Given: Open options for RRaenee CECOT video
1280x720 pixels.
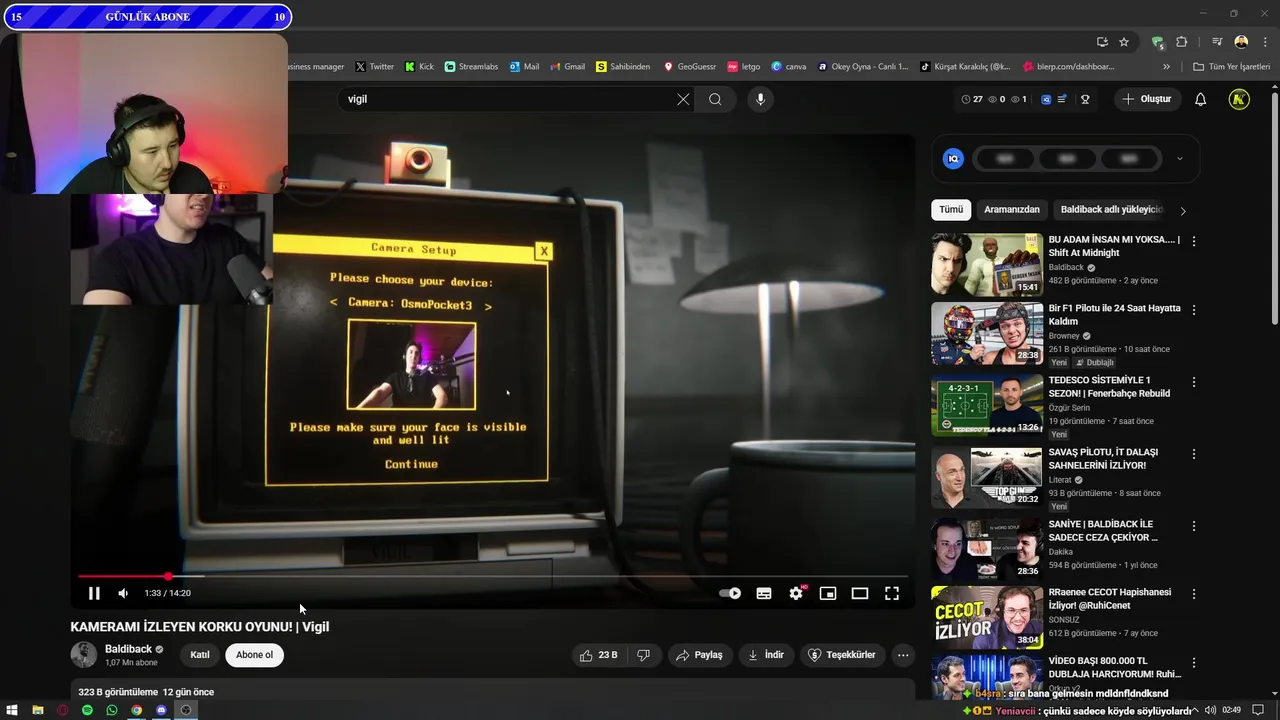Looking at the screenshot, I should 1193,594.
